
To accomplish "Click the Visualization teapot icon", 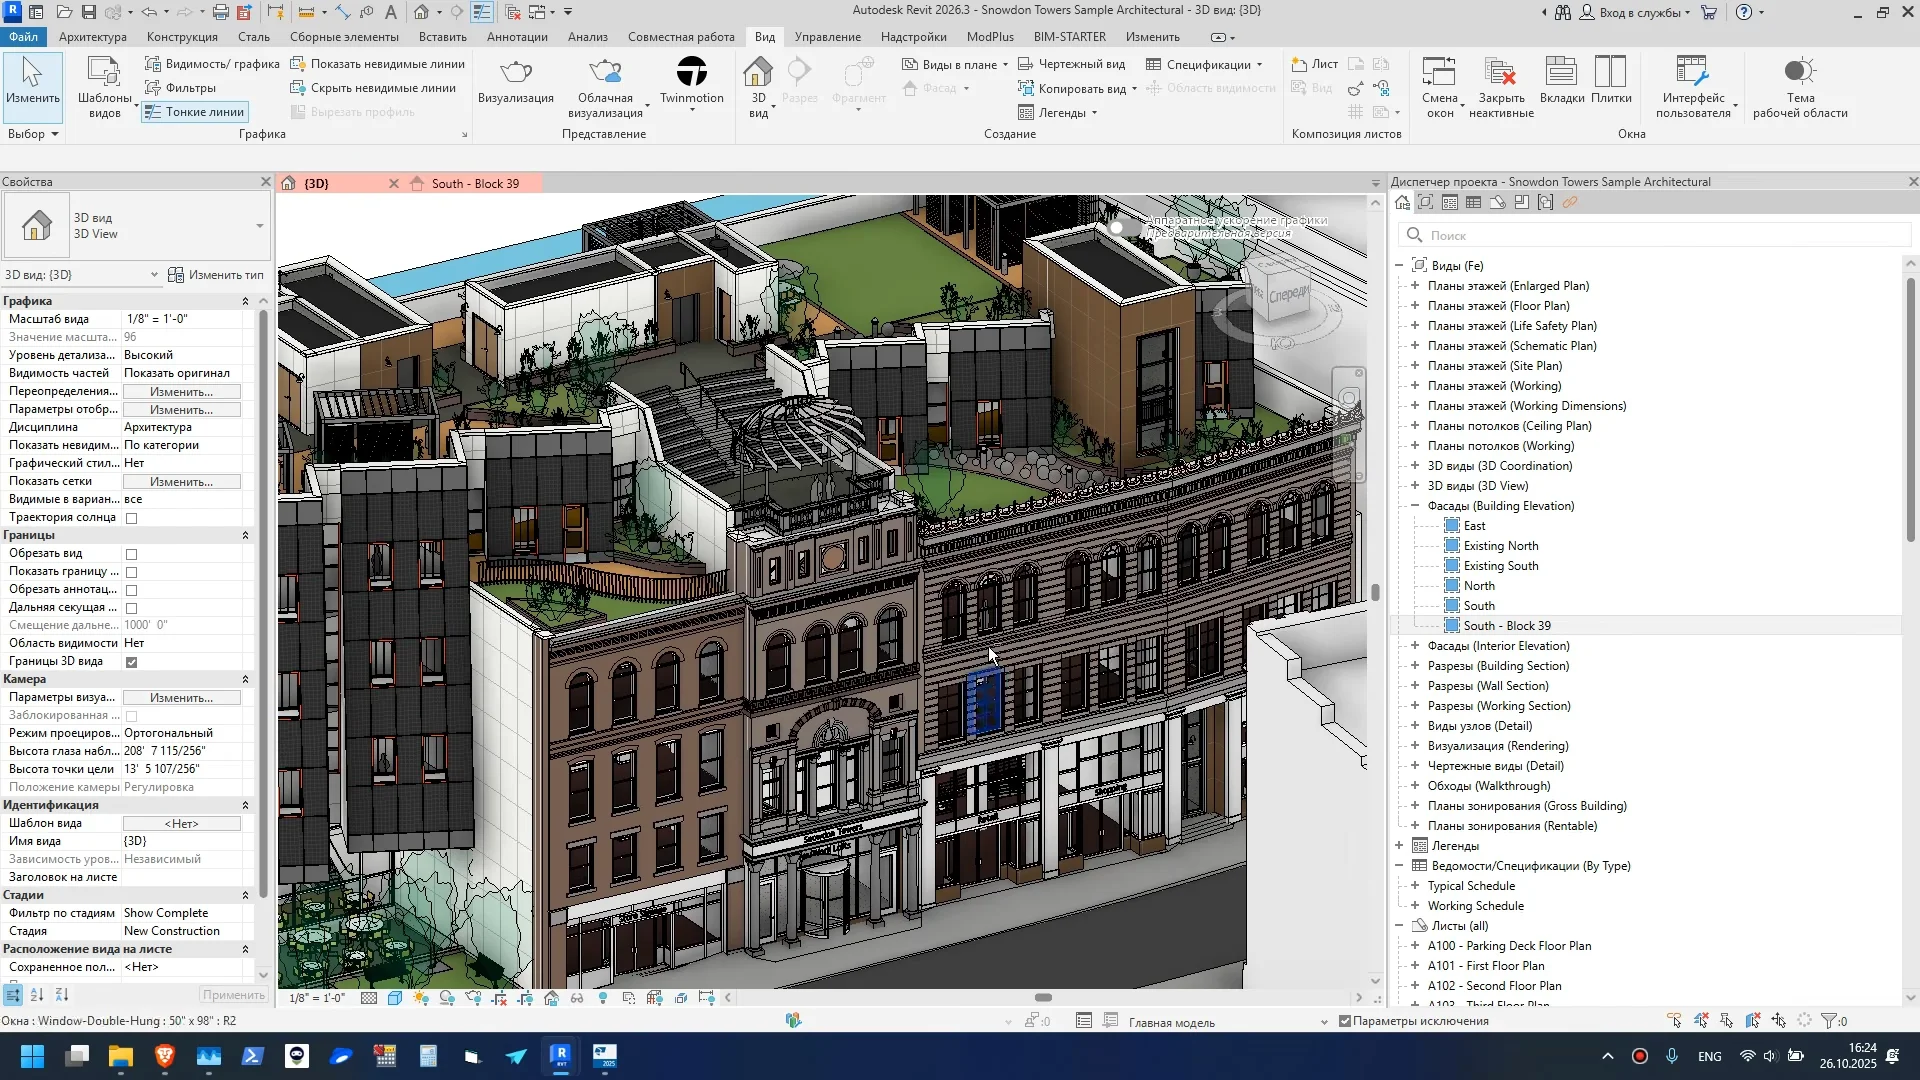I will [x=516, y=72].
